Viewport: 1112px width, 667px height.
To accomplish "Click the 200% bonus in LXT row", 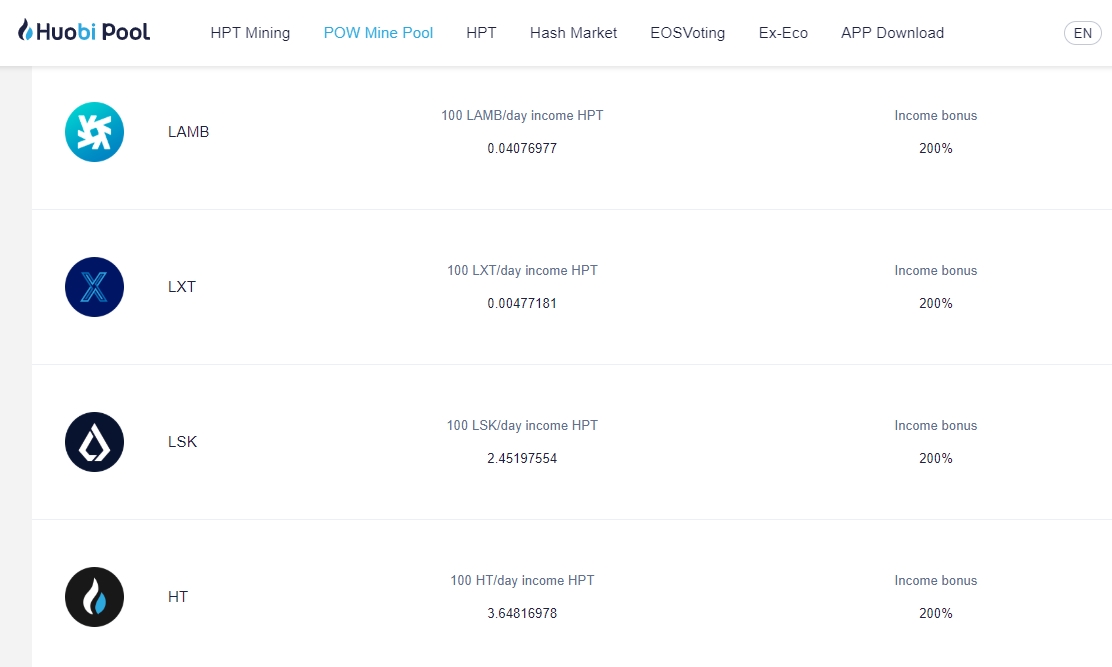I will [x=935, y=303].
